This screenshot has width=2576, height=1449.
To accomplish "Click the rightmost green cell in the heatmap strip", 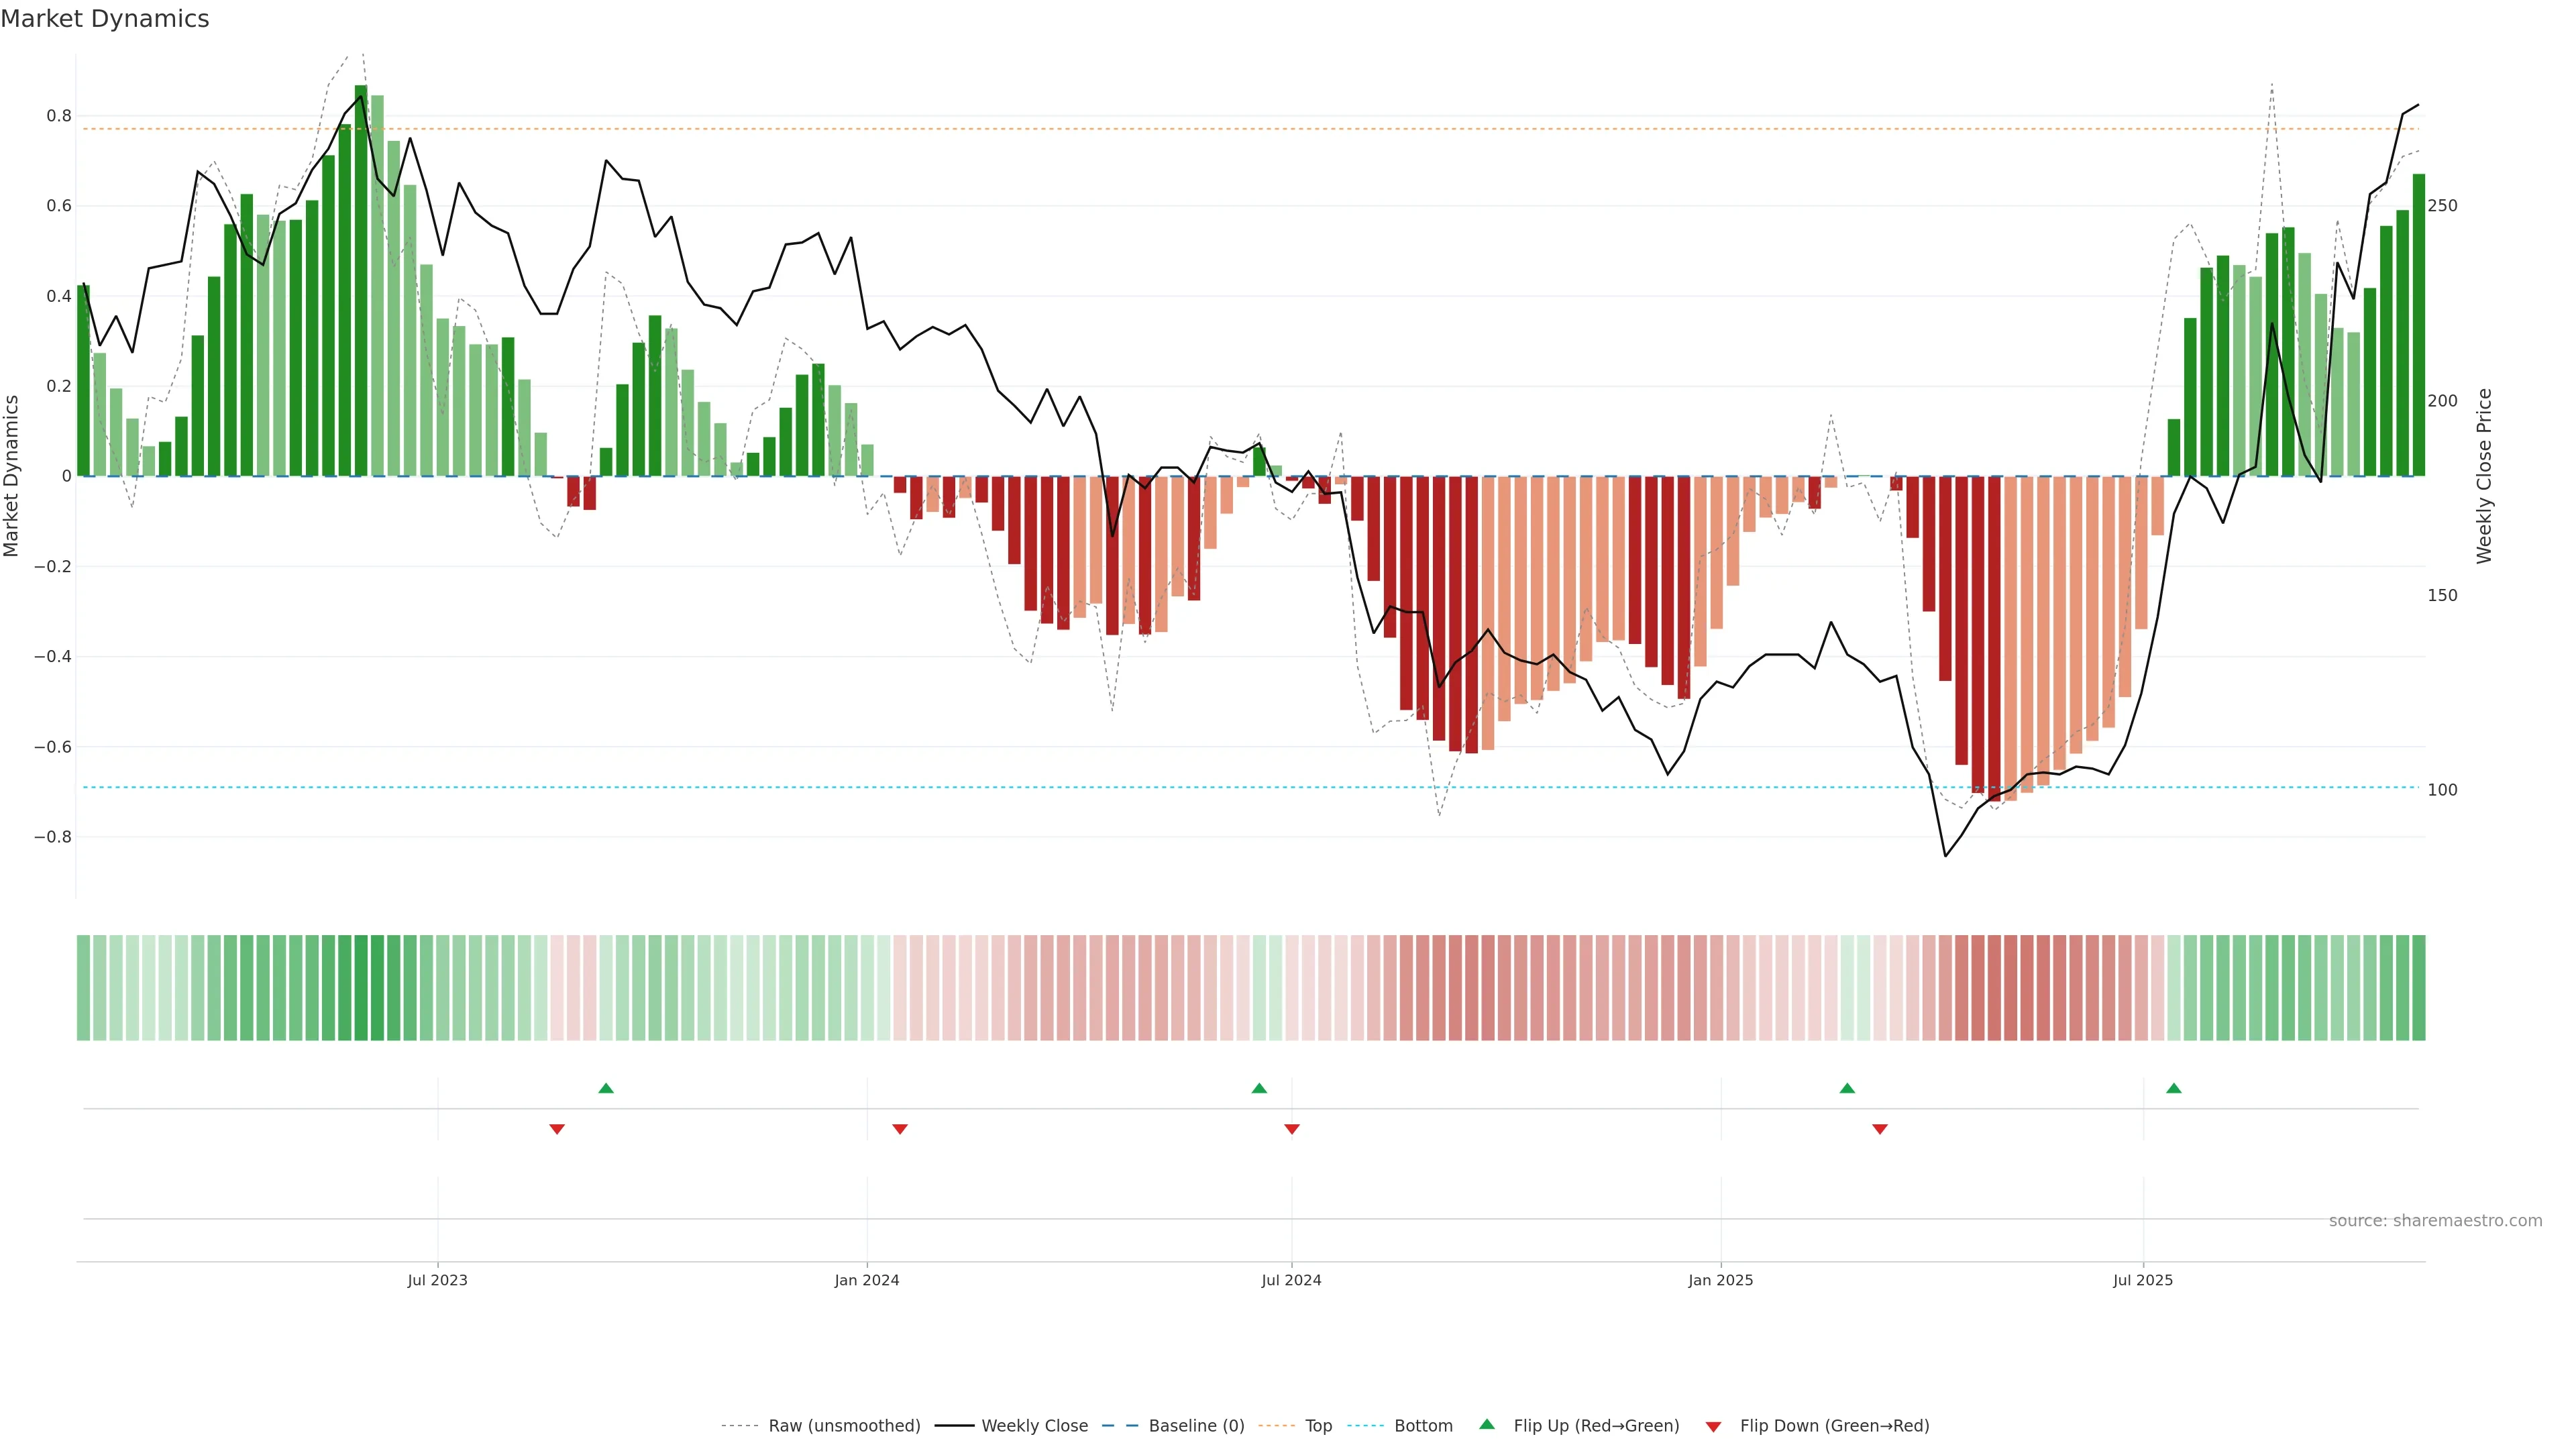I will [2418, 987].
